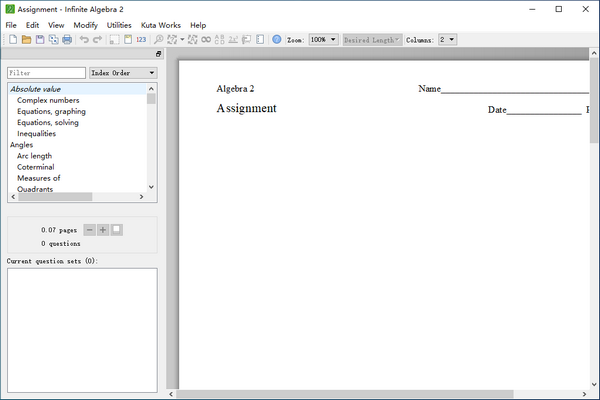Click the infinity symbol toolbar icon
The height and width of the screenshot is (400, 600).
206,40
